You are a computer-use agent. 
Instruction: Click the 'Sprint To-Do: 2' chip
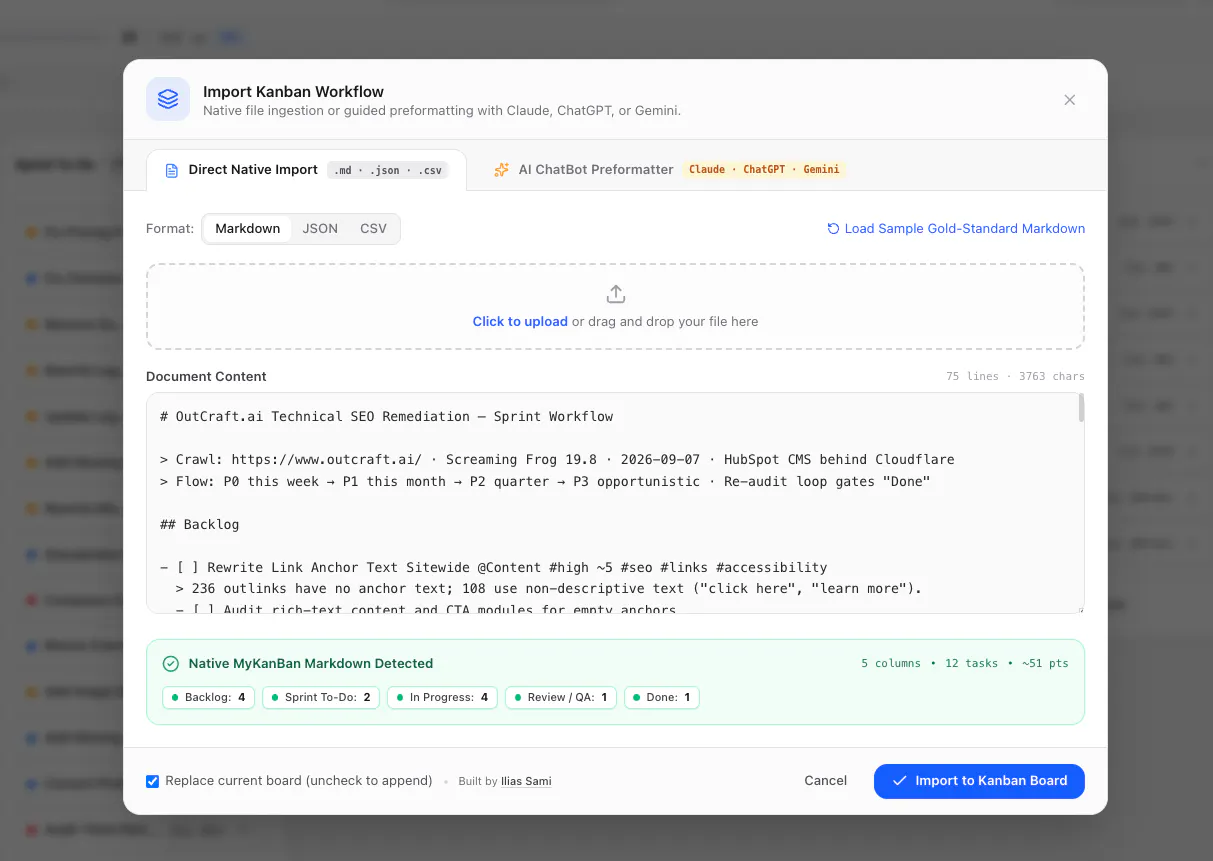point(321,697)
